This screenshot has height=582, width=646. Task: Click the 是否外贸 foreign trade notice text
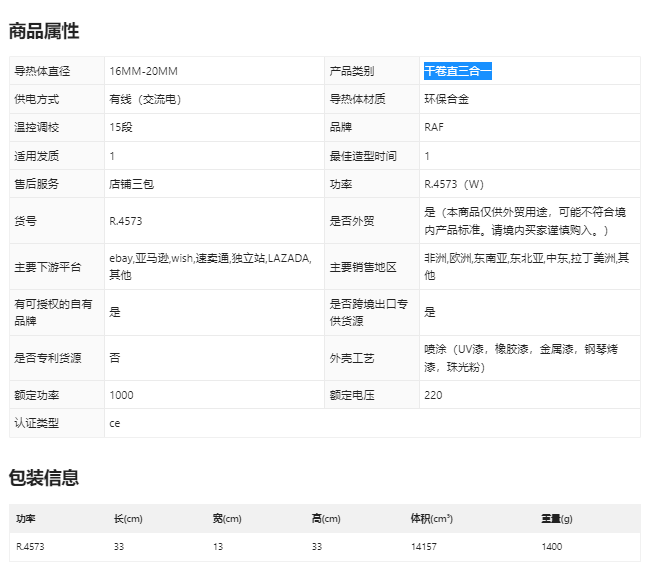coord(526,220)
